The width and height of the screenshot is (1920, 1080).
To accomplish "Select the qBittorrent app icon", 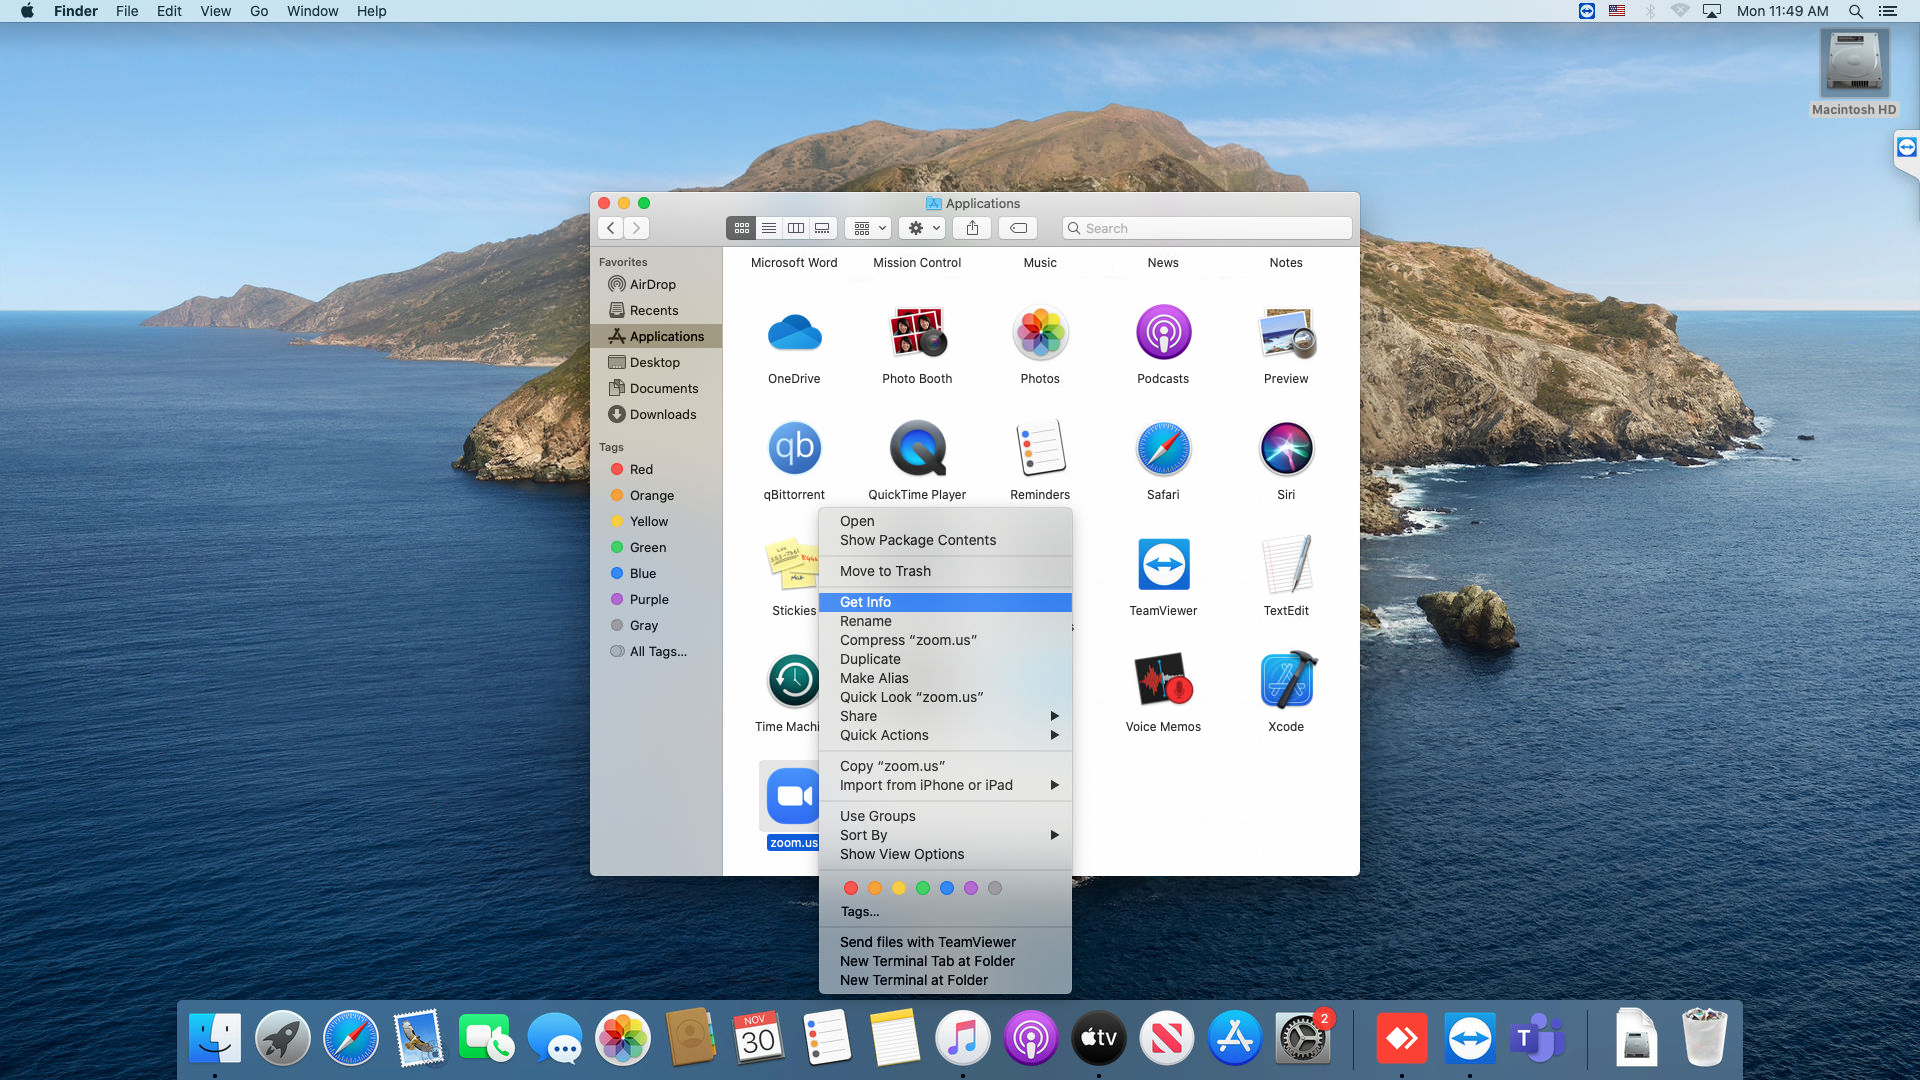I will click(794, 450).
